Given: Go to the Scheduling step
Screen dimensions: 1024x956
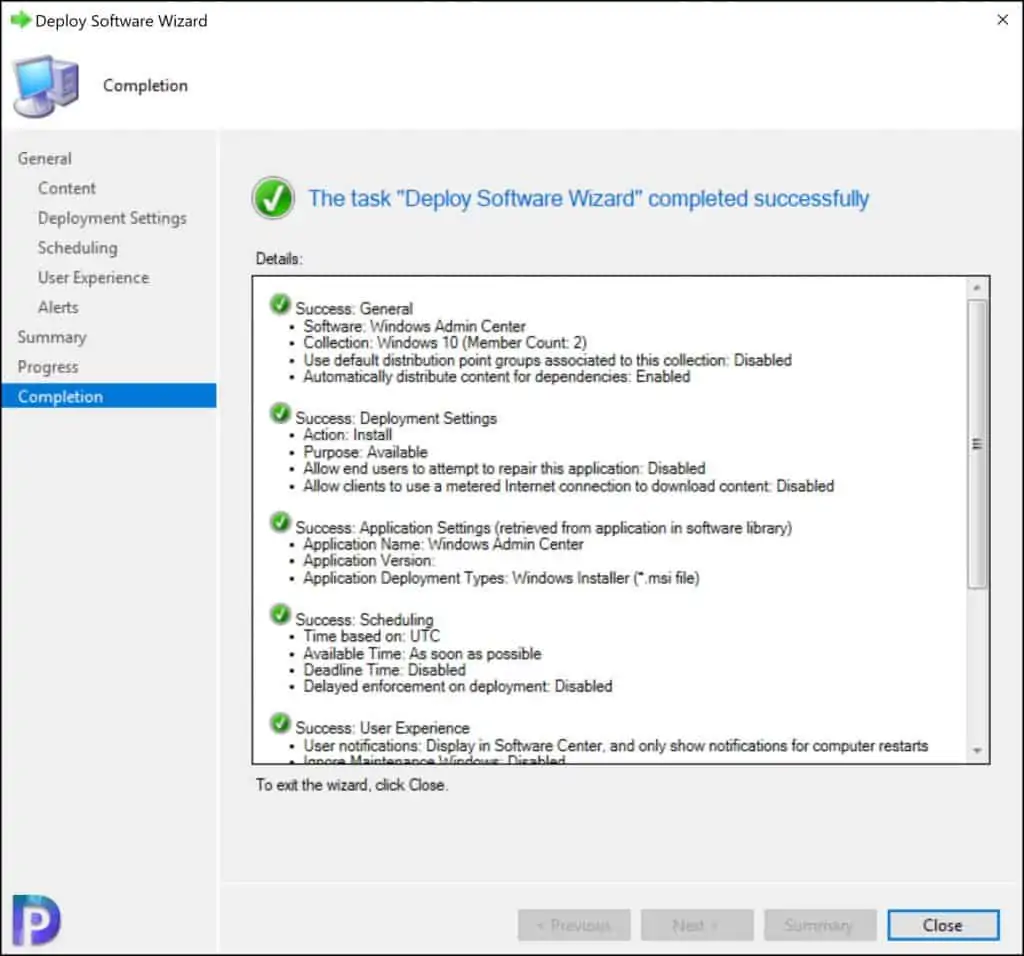Looking at the screenshot, I should (x=77, y=247).
